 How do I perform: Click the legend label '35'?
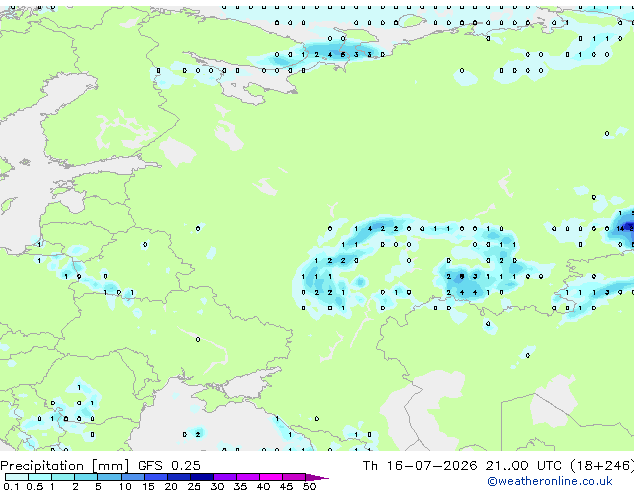[240, 486]
